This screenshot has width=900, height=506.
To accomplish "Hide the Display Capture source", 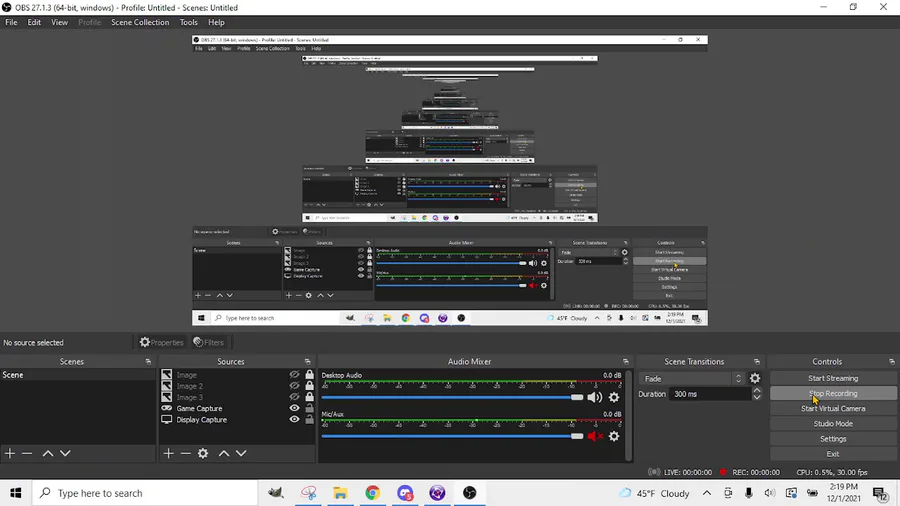I will point(294,419).
